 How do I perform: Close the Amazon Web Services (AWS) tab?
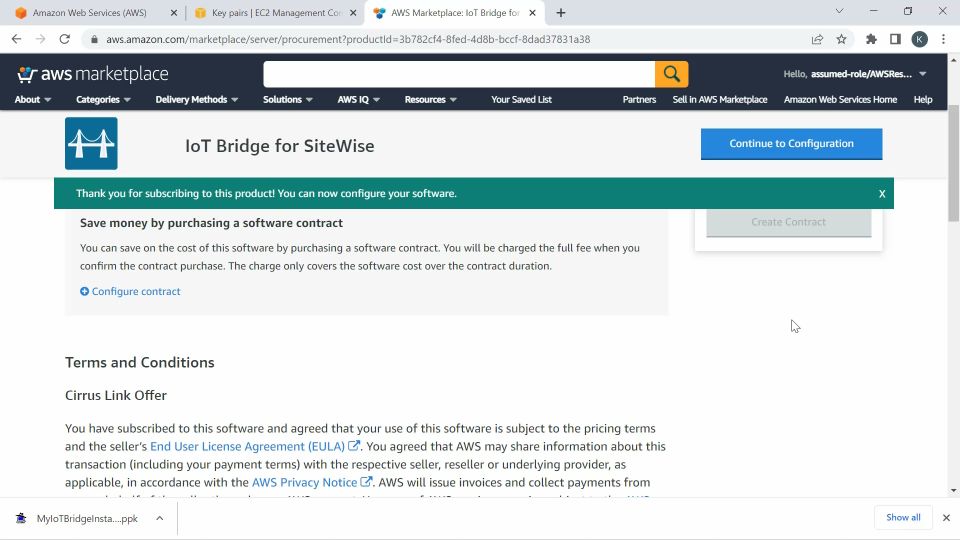pyautogui.click(x=174, y=13)
